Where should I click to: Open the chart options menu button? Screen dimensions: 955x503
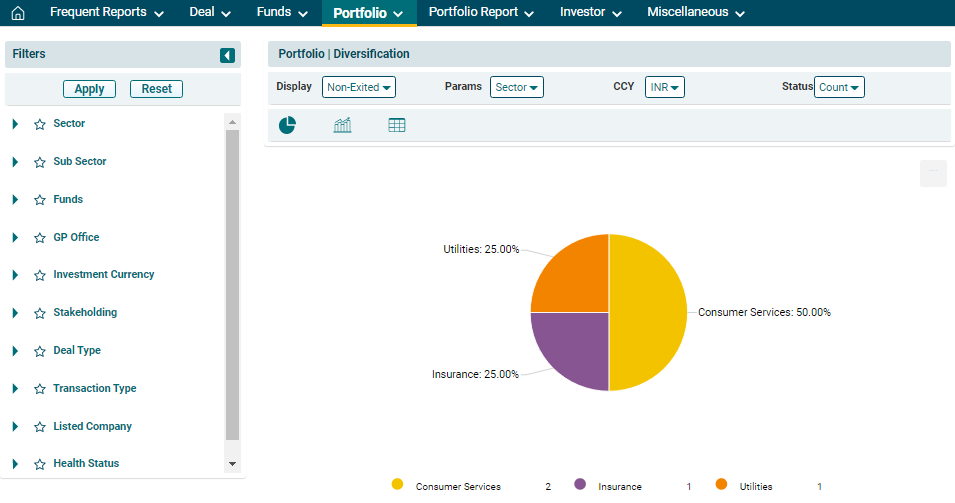tap(932, 173)
